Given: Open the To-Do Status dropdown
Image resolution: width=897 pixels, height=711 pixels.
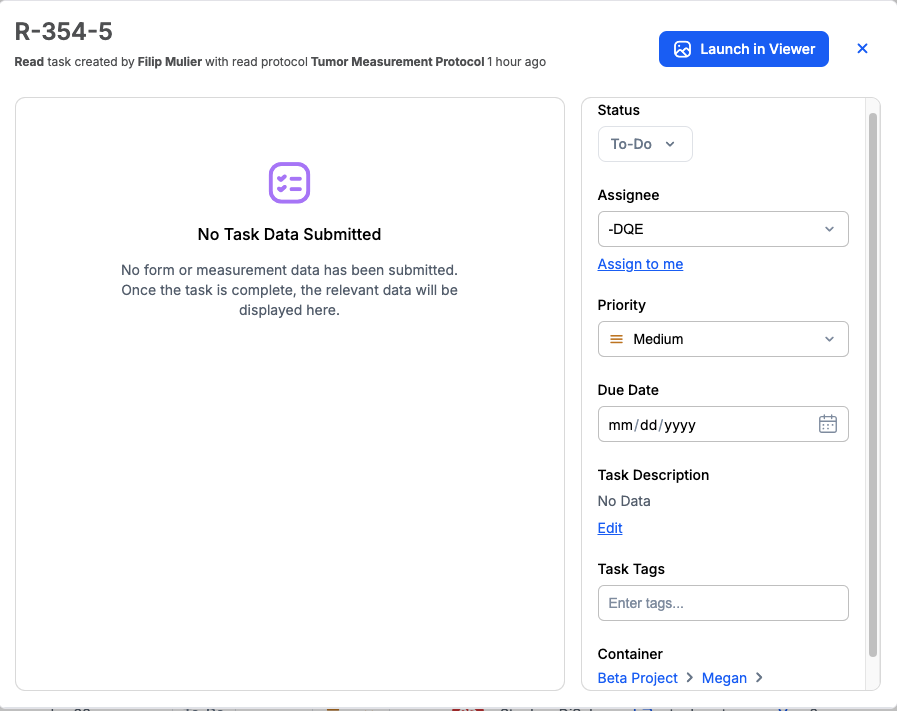Looking at the screenshot, I should tap(645, 144).
